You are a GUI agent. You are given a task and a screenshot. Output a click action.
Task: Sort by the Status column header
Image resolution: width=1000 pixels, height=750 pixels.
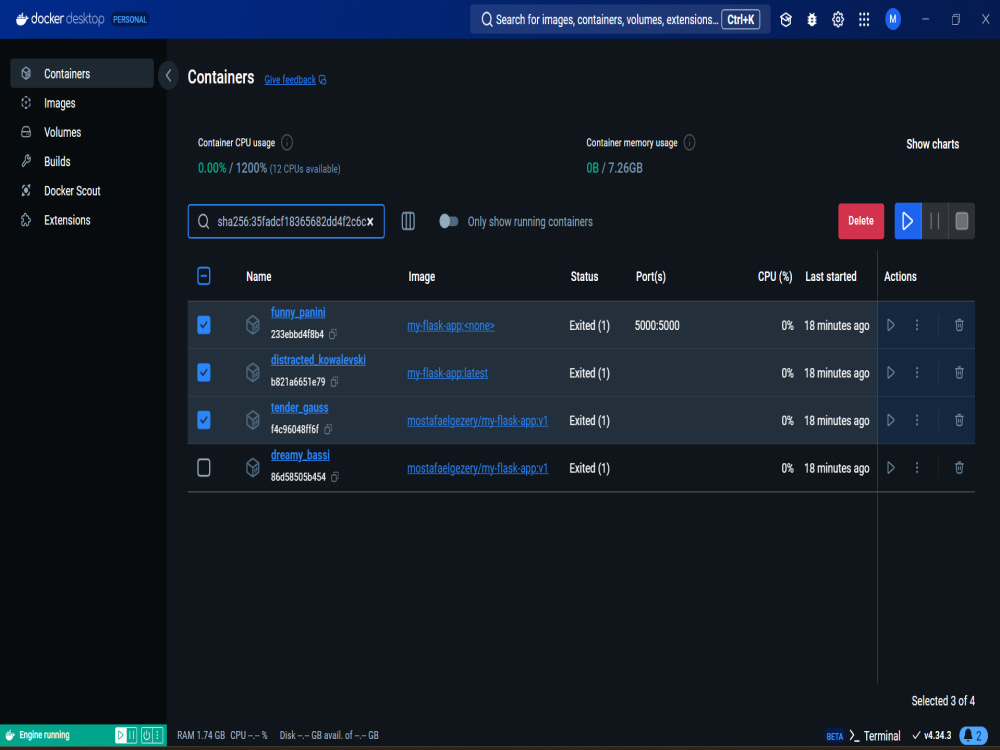pos(584,276)
